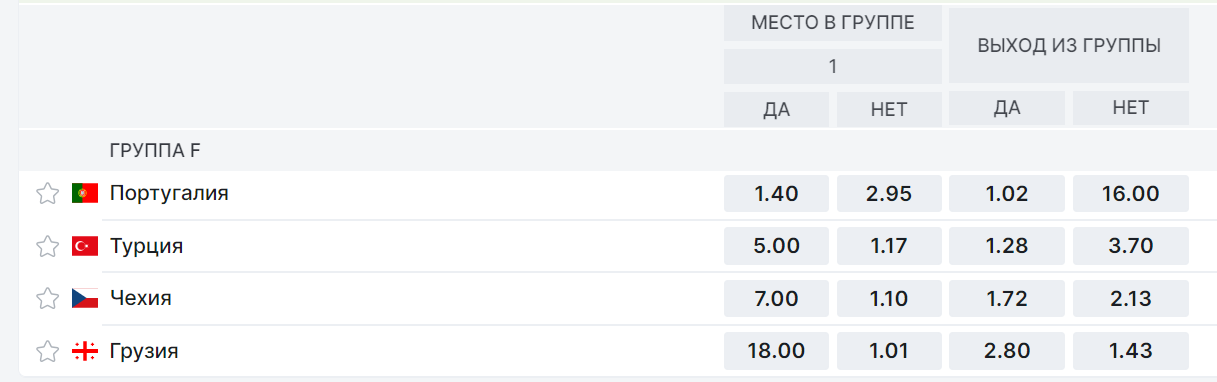
Task: Open the Португалия team link
Action: pyautogui.click(x=169, y=193)
